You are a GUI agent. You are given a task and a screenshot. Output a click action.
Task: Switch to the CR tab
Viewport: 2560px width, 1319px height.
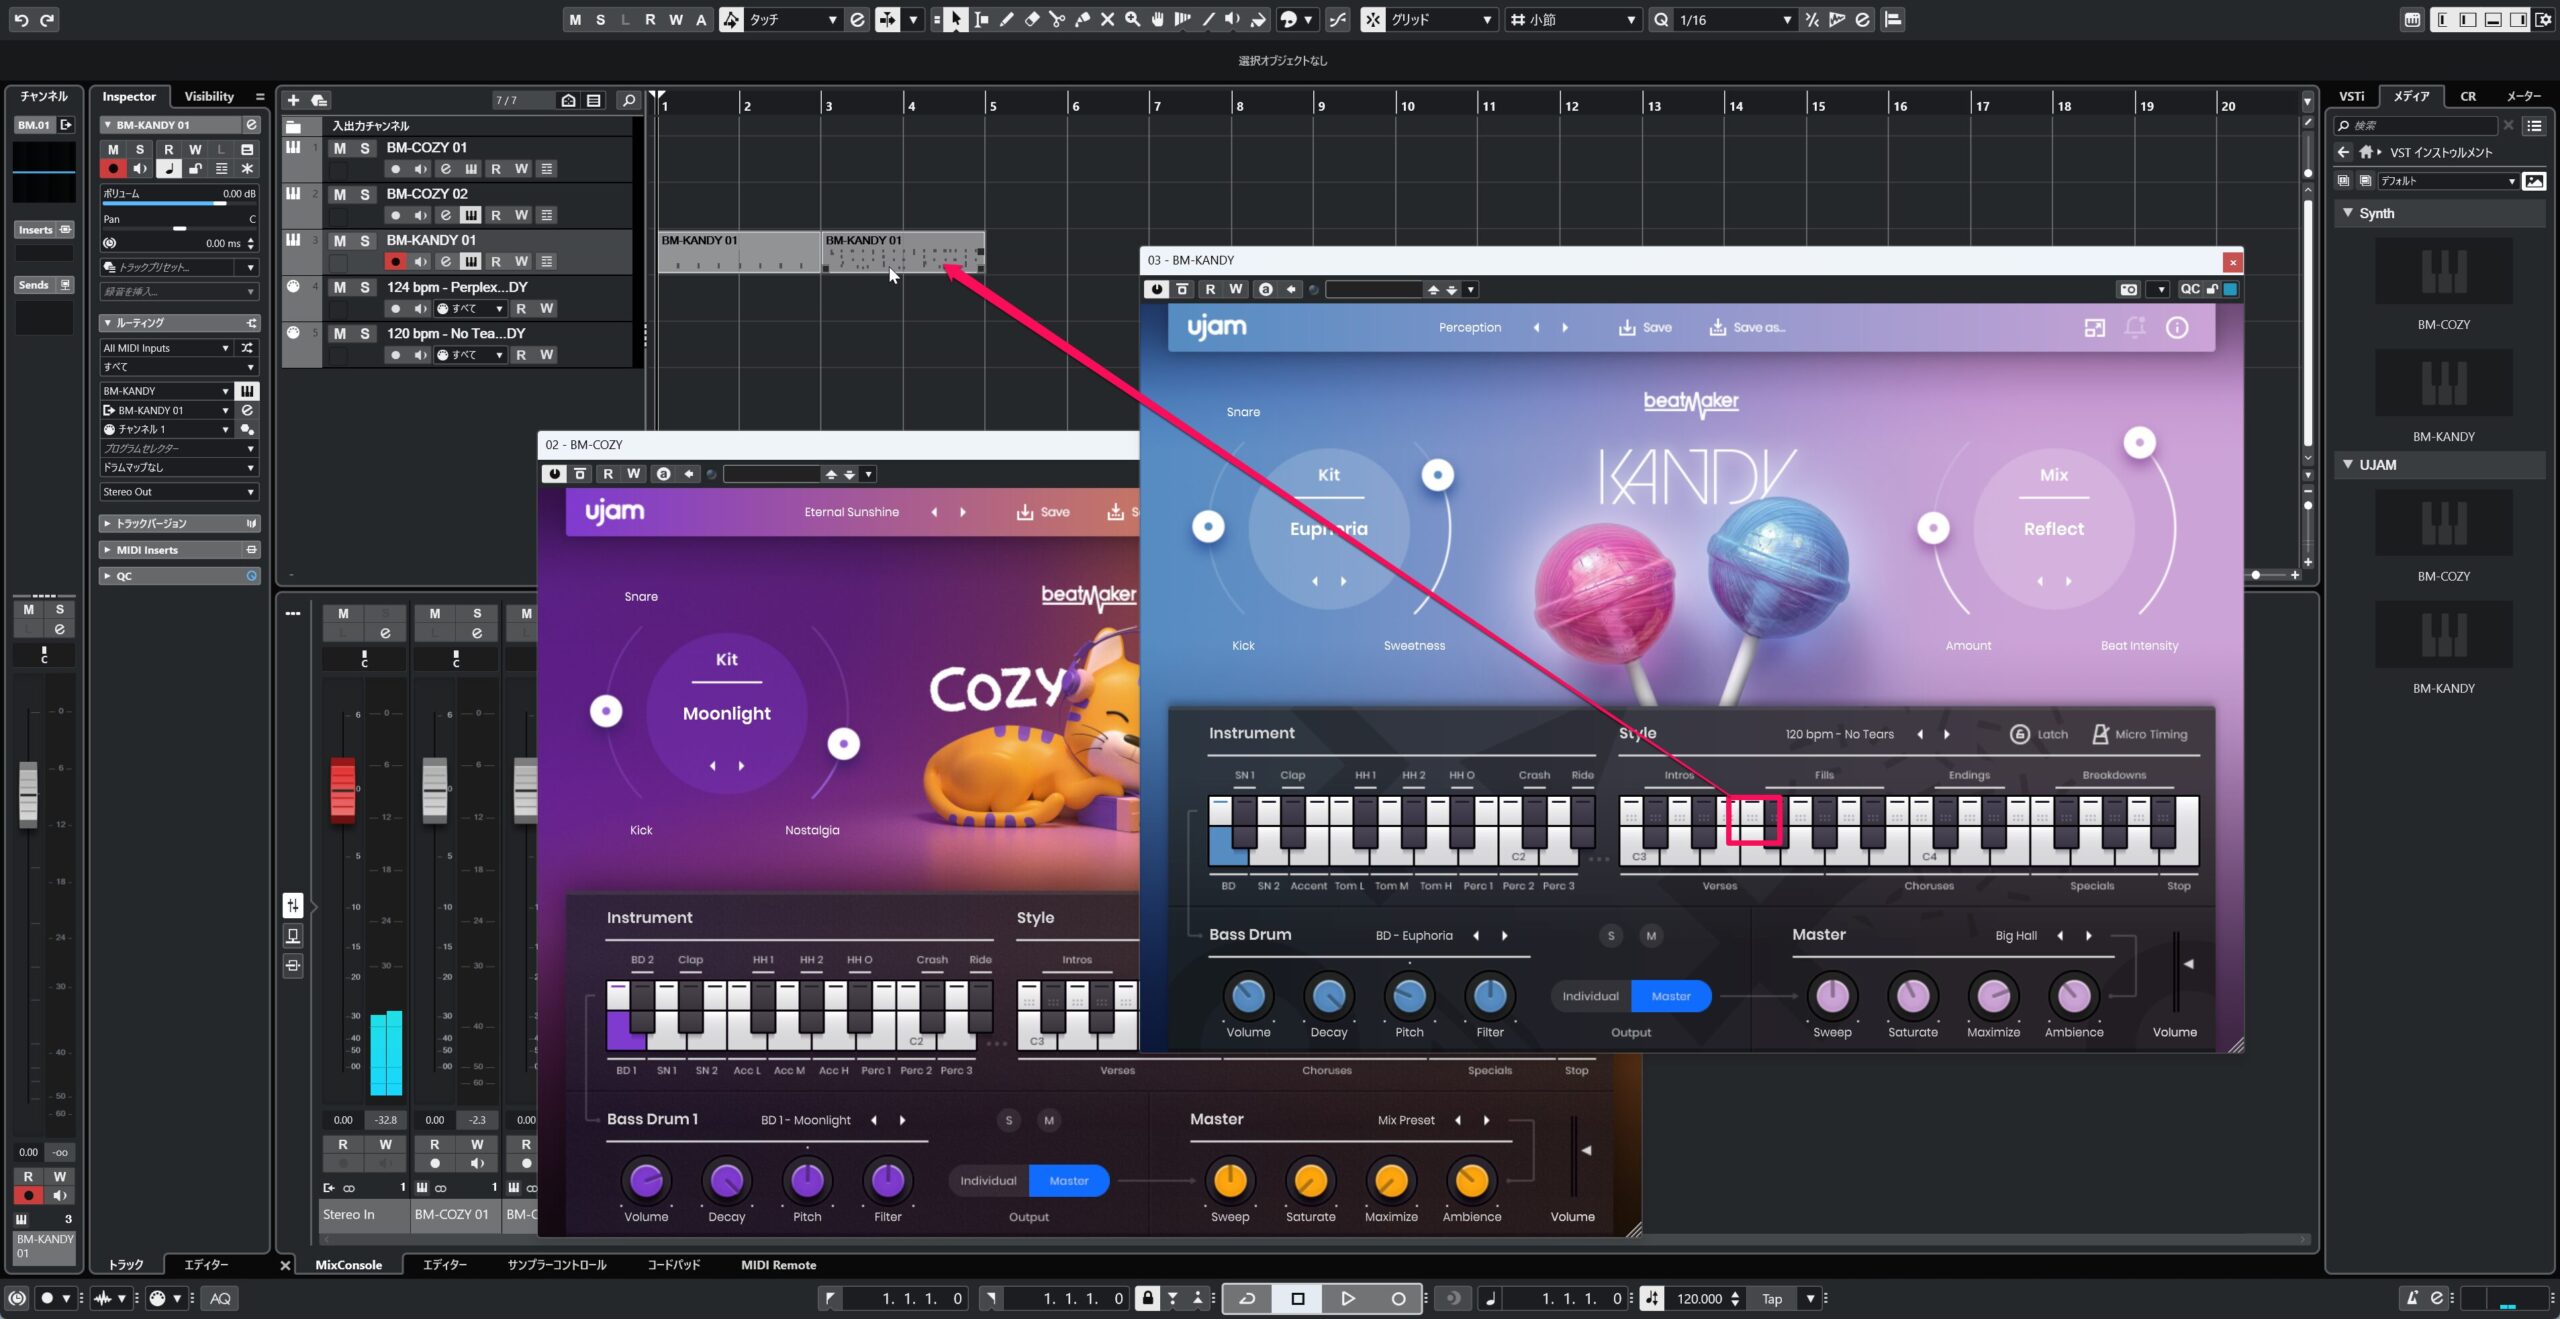tap(2468, 96)
